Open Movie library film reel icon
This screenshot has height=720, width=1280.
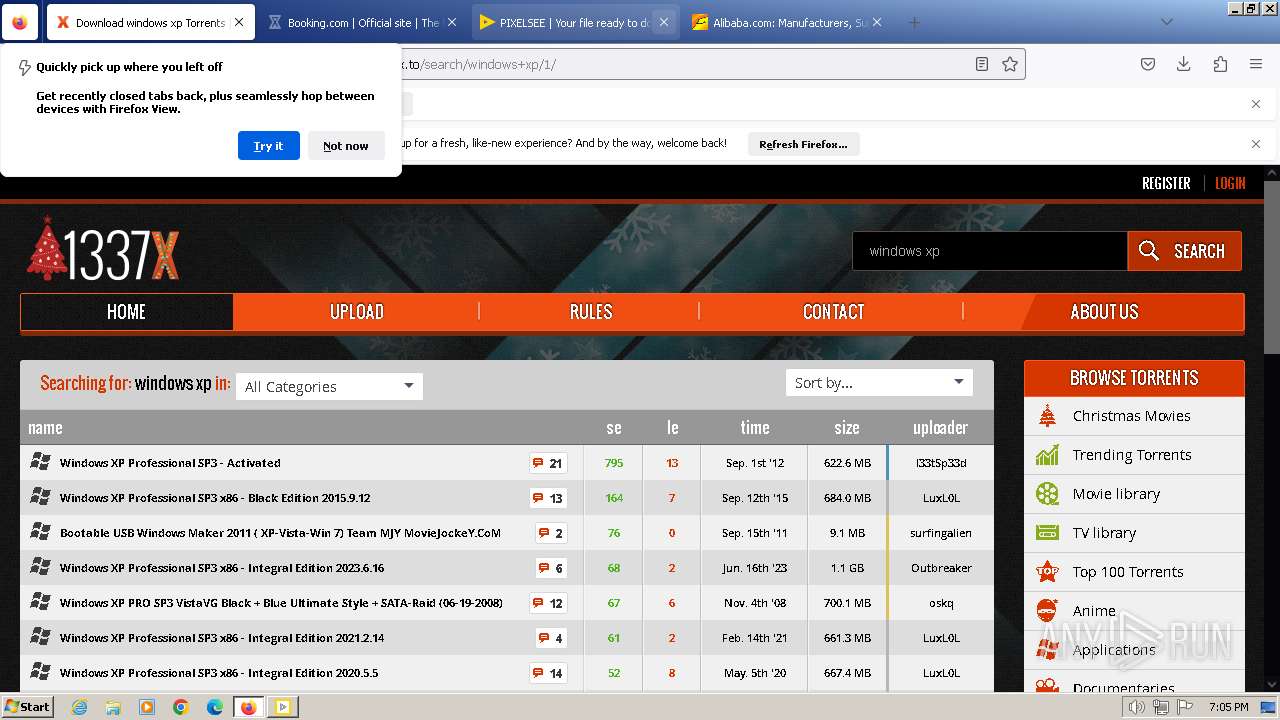(1047, 494)
